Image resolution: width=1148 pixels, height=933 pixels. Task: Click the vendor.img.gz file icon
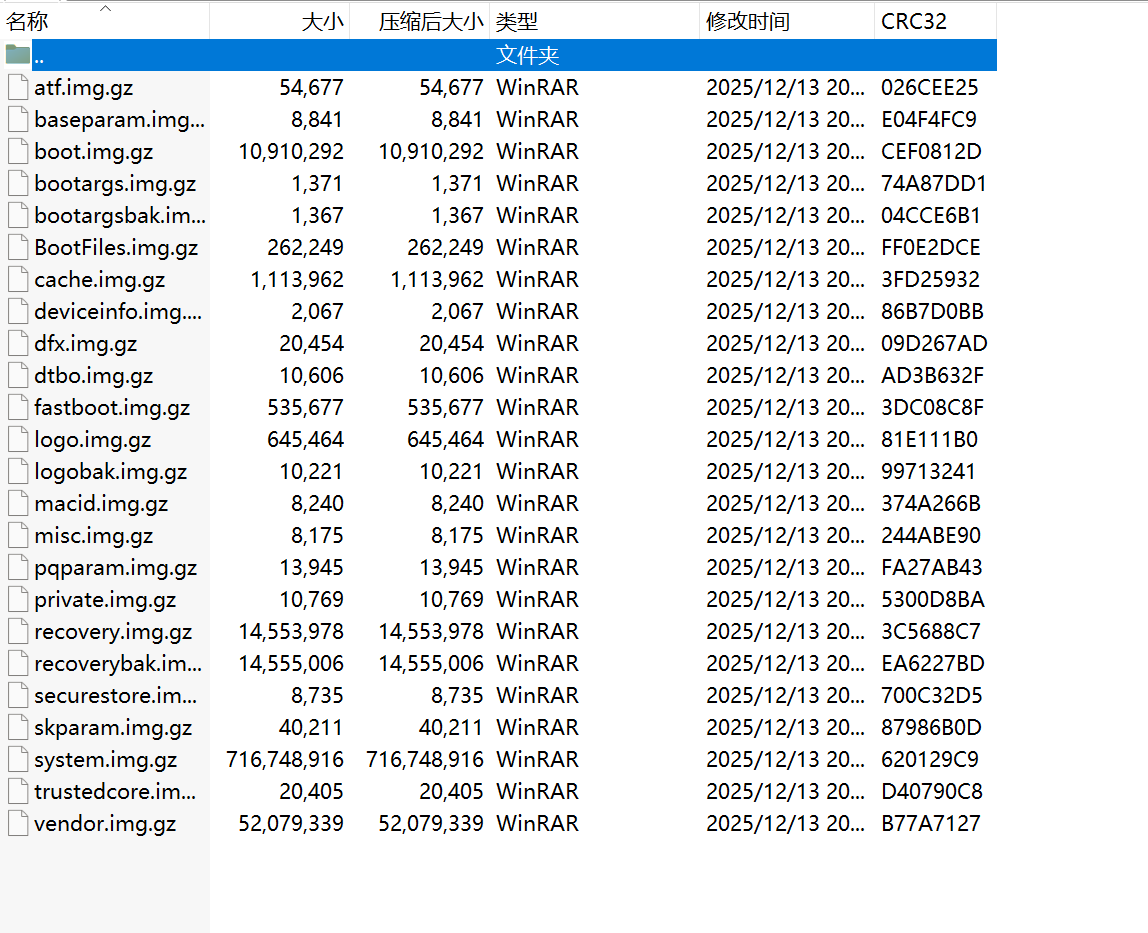coord(18,823)
